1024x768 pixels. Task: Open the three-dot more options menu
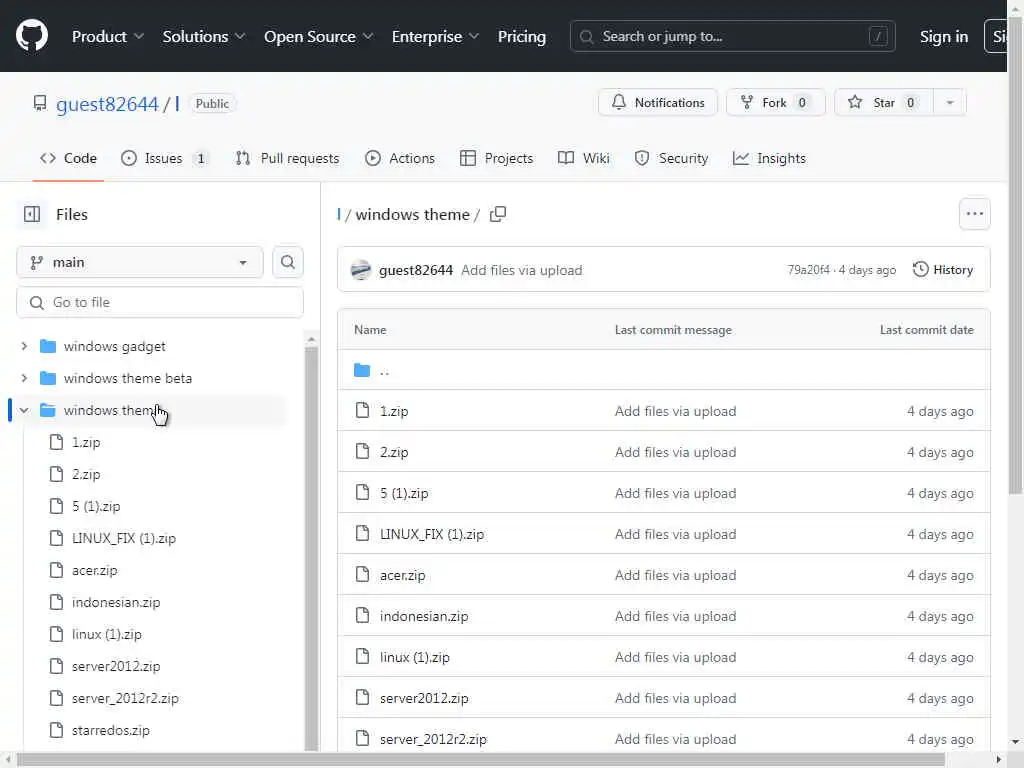click(974, 214)
